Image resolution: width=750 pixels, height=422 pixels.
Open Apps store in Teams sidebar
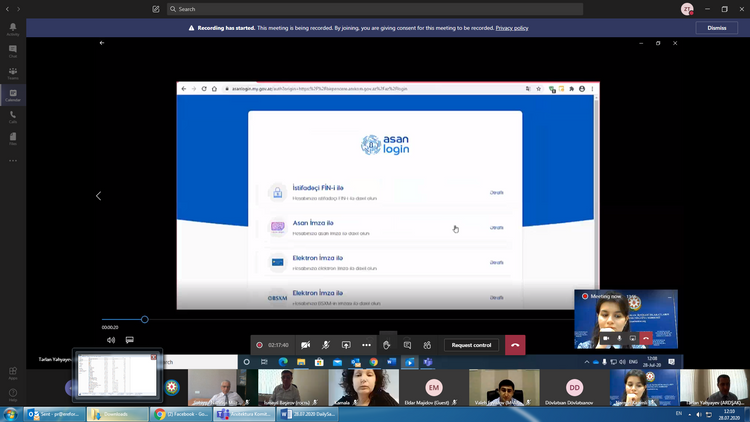coord(13,373)
